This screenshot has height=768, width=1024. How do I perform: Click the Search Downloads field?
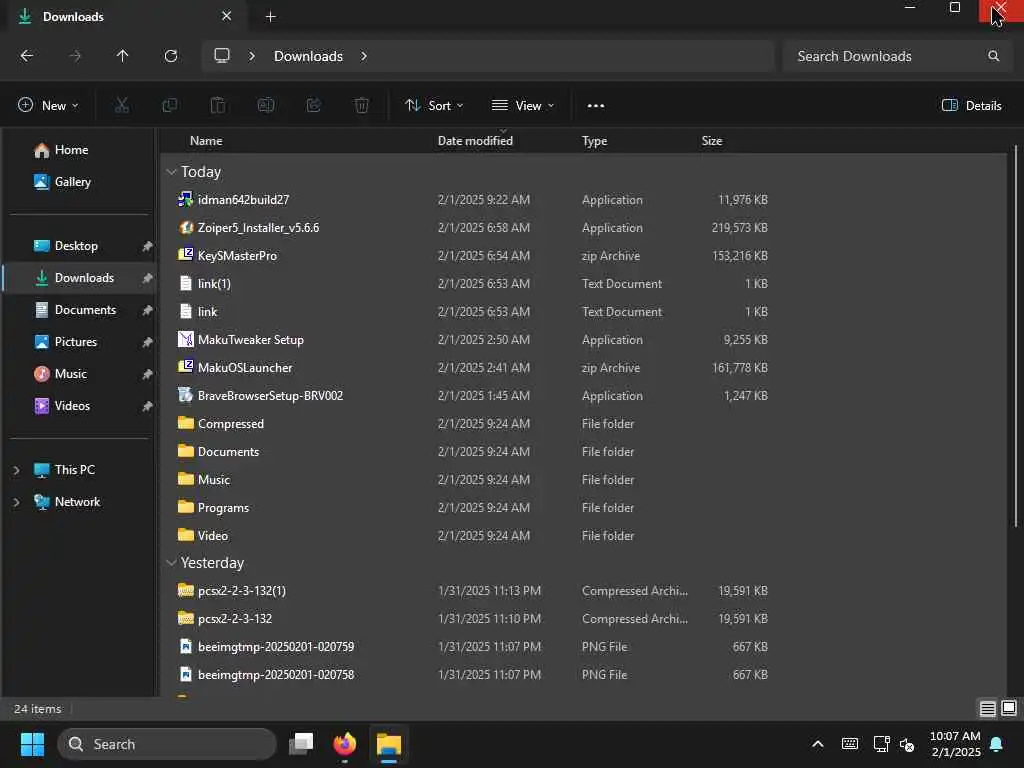point(897,56)
